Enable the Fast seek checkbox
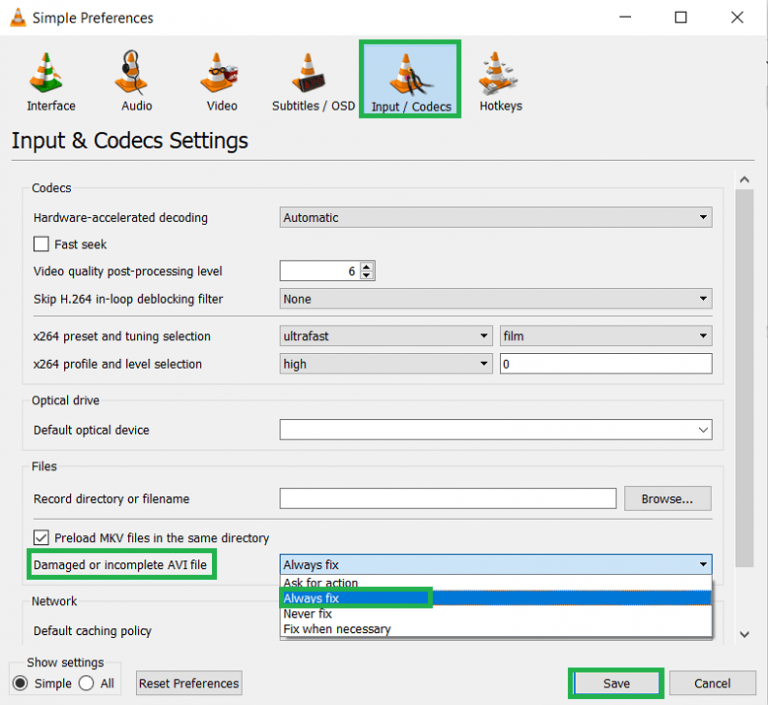The image size is (768, 705). coord(41,244)
